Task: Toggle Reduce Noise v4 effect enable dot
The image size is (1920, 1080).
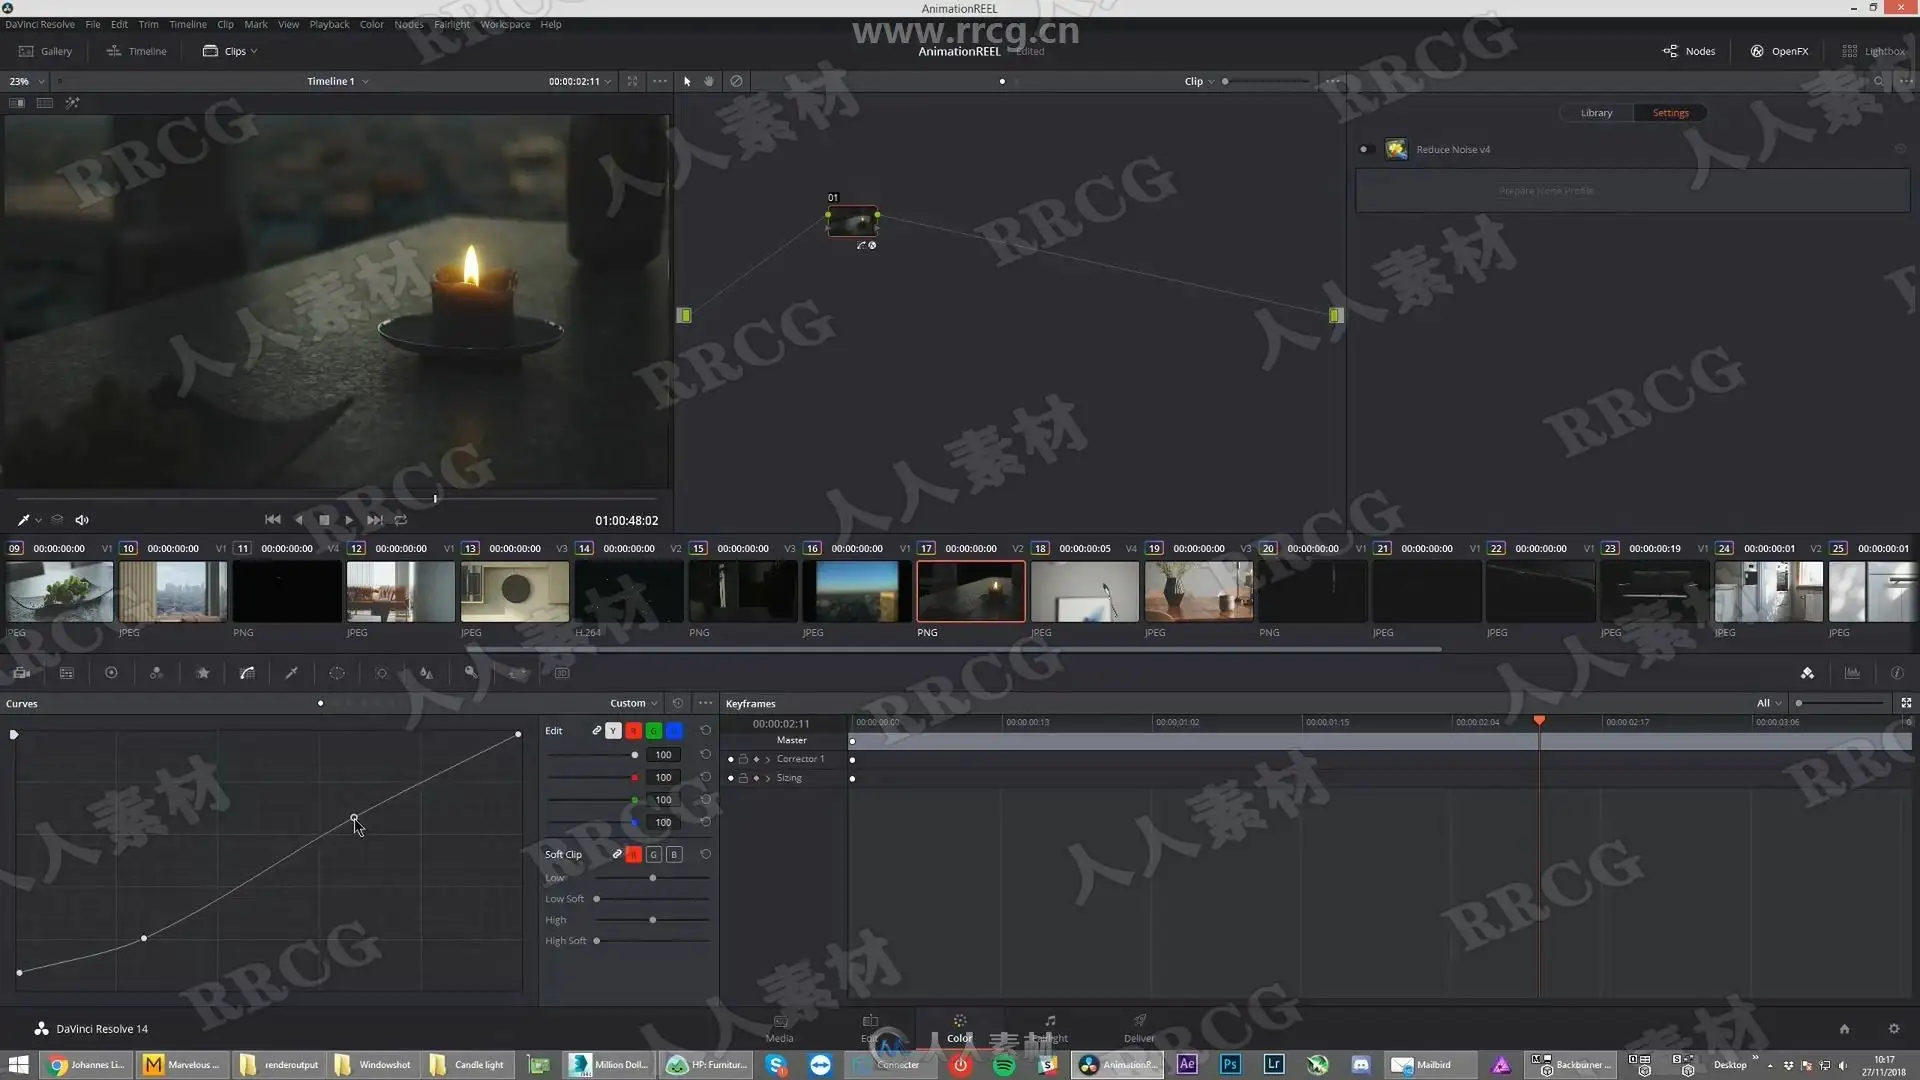Action: pos(1363,150)
